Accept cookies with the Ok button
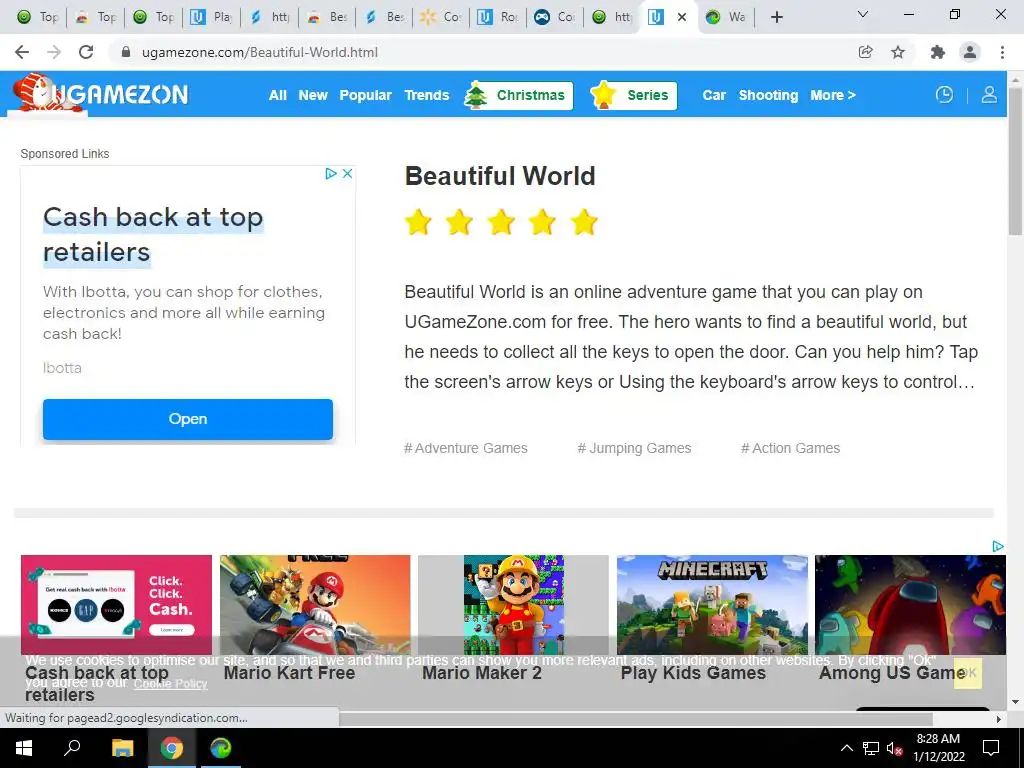 pos(967,672)
